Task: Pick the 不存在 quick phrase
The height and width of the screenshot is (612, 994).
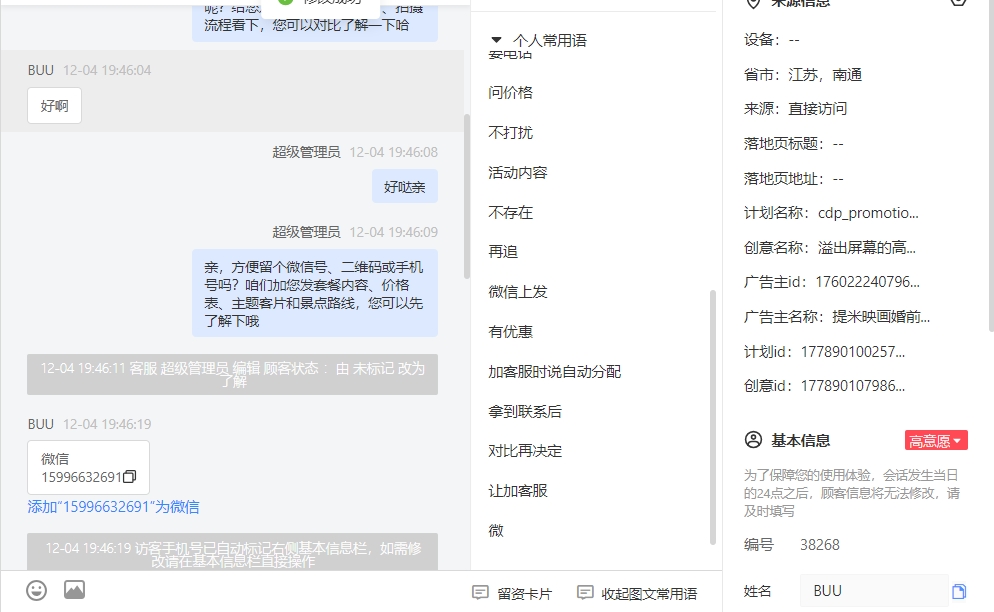Action: (x=510, y=212)
